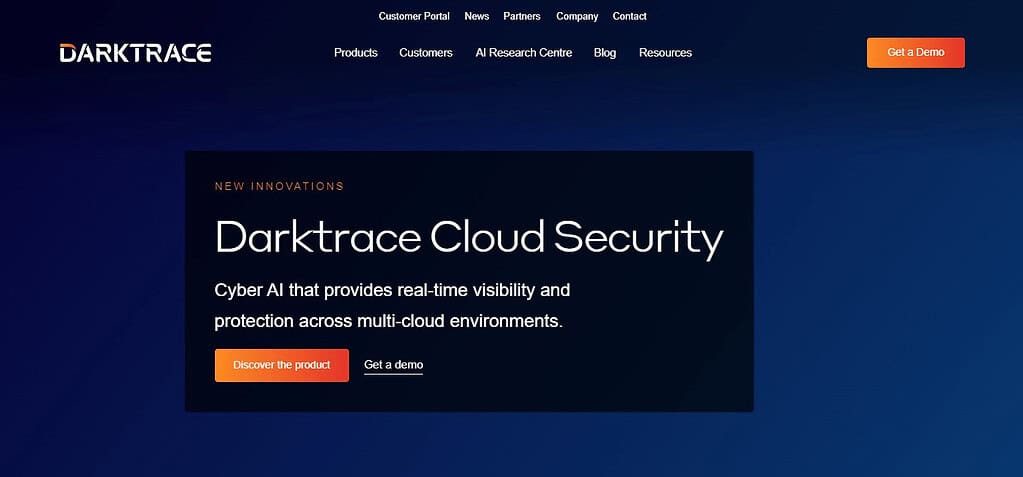Open the Contact page
Screen dimensions: 1023x477
(629, 16)
